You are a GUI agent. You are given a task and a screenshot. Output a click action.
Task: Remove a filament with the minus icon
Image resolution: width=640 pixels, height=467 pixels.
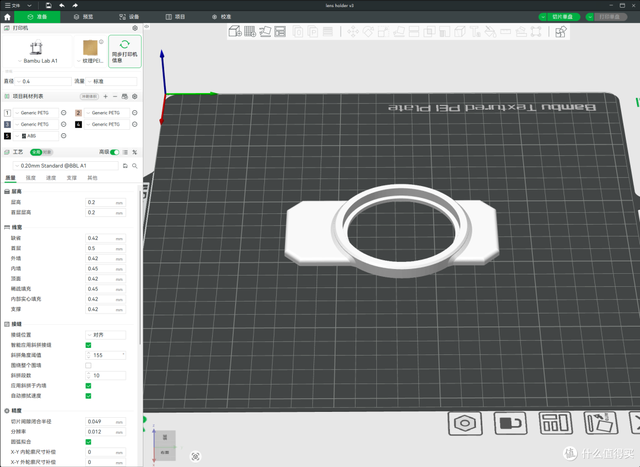point(115,96)
